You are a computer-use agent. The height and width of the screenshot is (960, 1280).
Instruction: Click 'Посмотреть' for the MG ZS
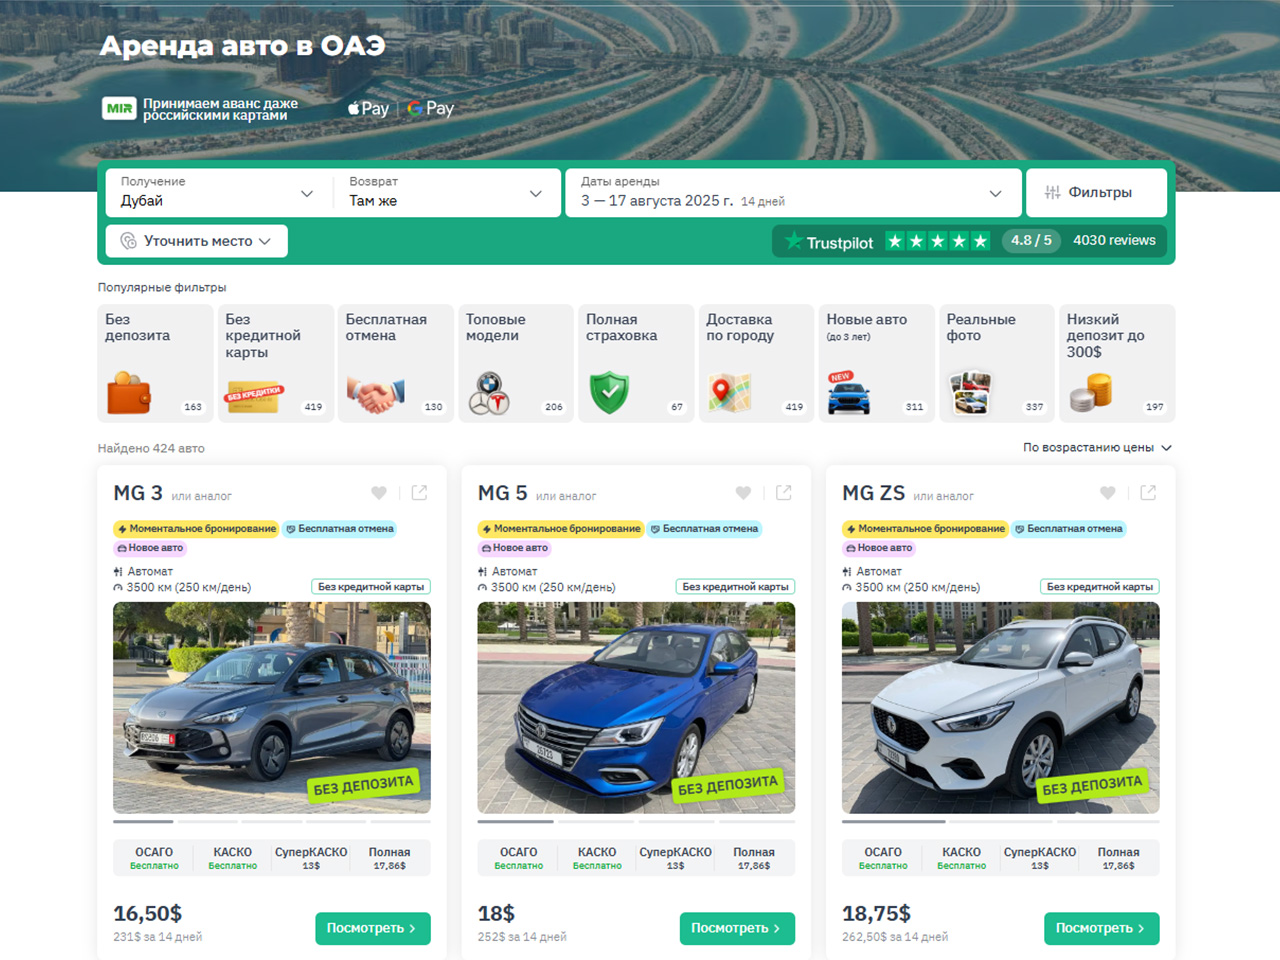point(1102,928)
